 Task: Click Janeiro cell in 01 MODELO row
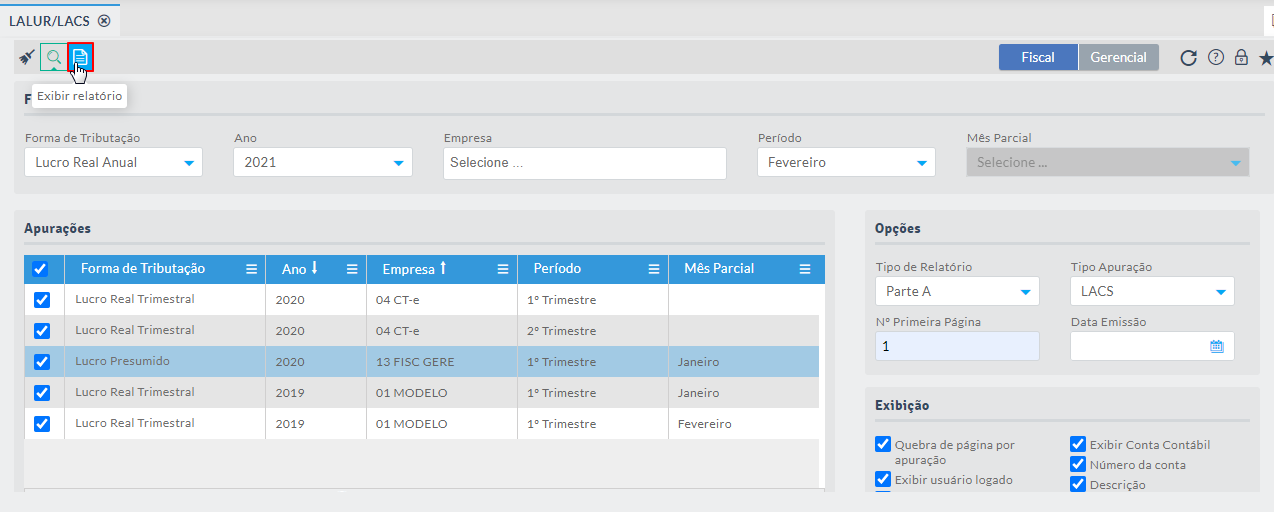(x=744, y=393)
